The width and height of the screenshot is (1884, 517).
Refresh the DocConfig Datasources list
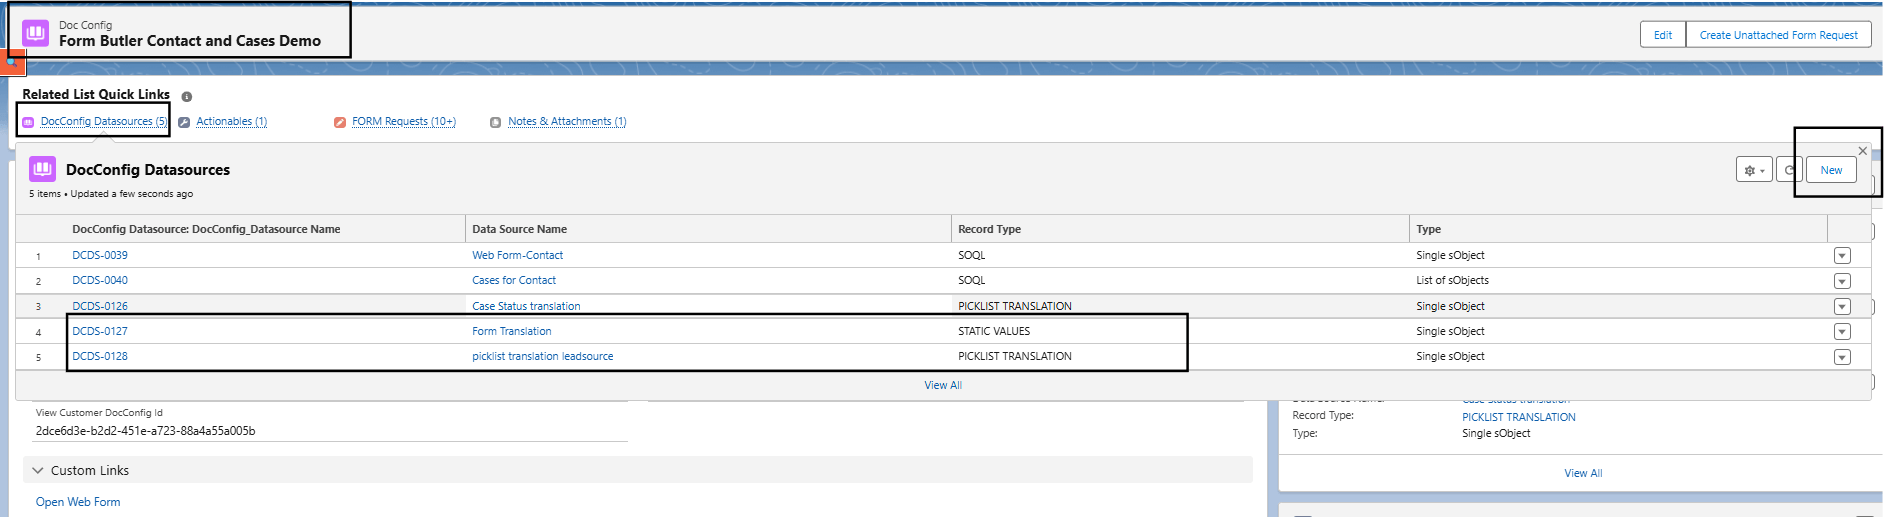[x=1789, y=170]
